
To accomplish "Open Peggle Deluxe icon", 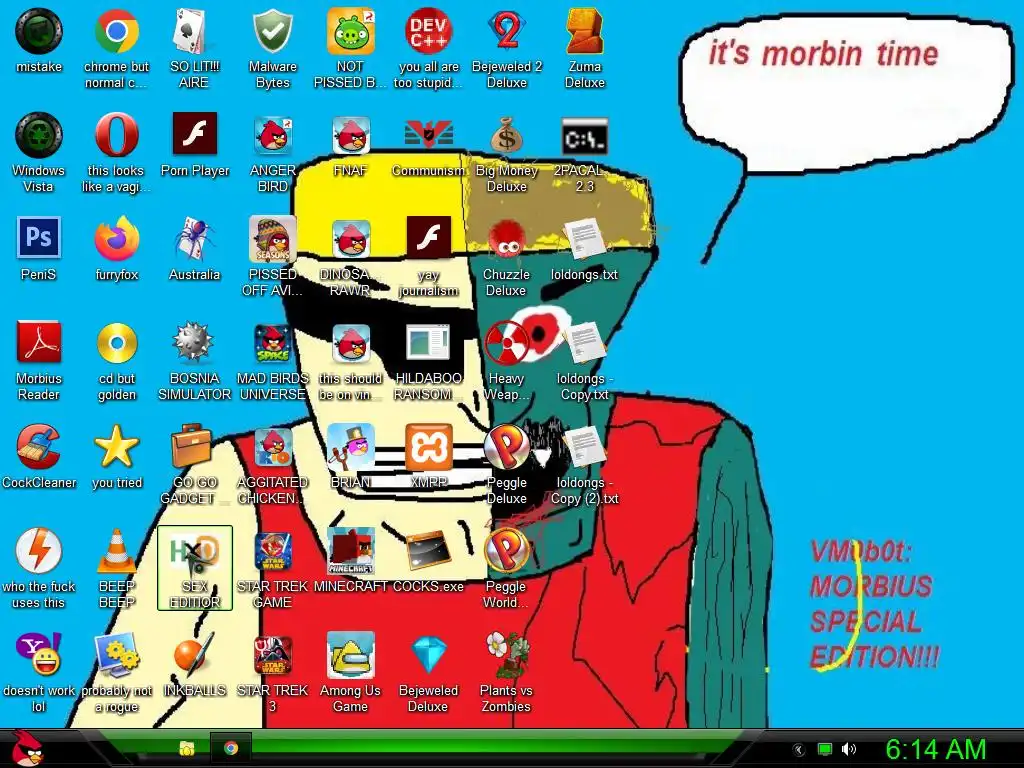I will 507,447.
